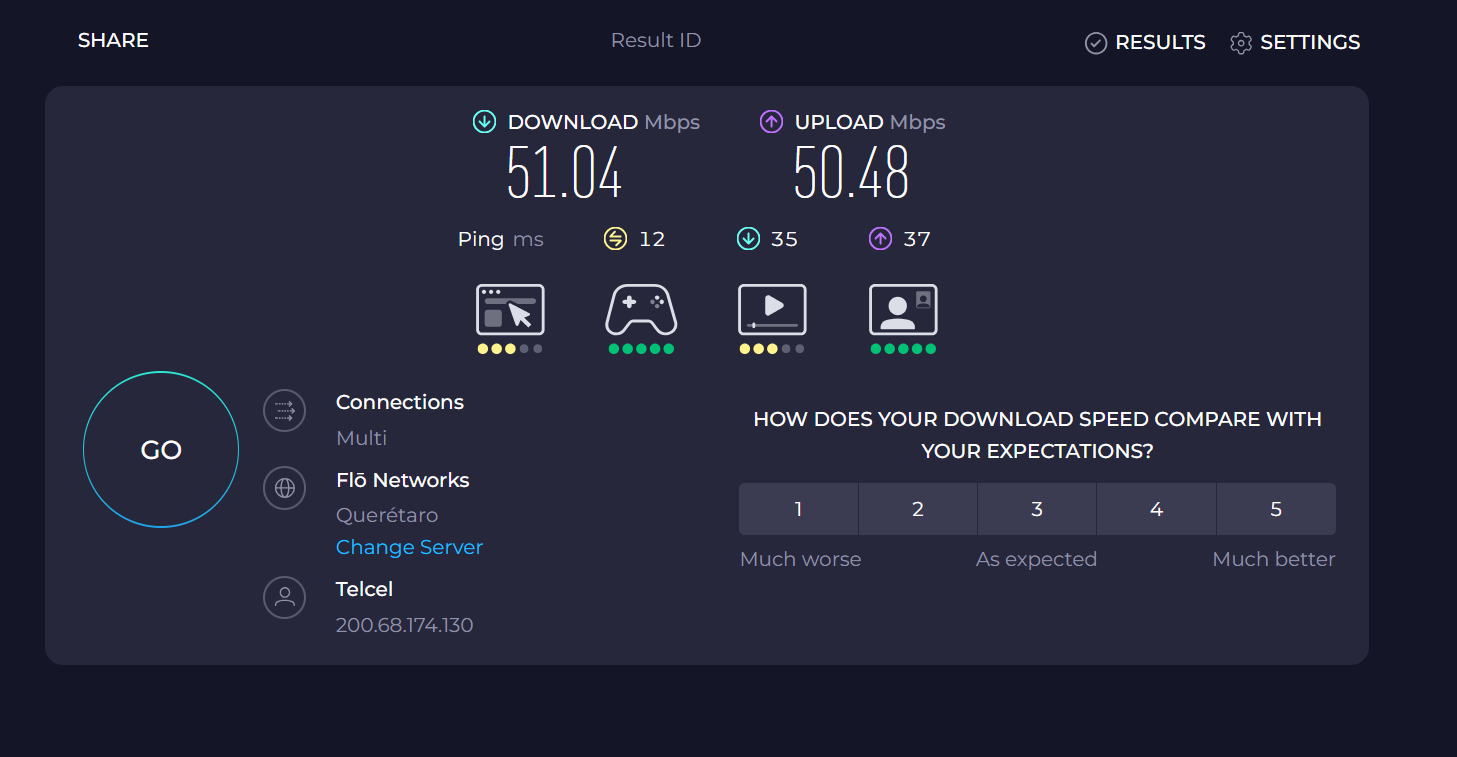Click the Connections arrows icon

[x=284, y=410]
